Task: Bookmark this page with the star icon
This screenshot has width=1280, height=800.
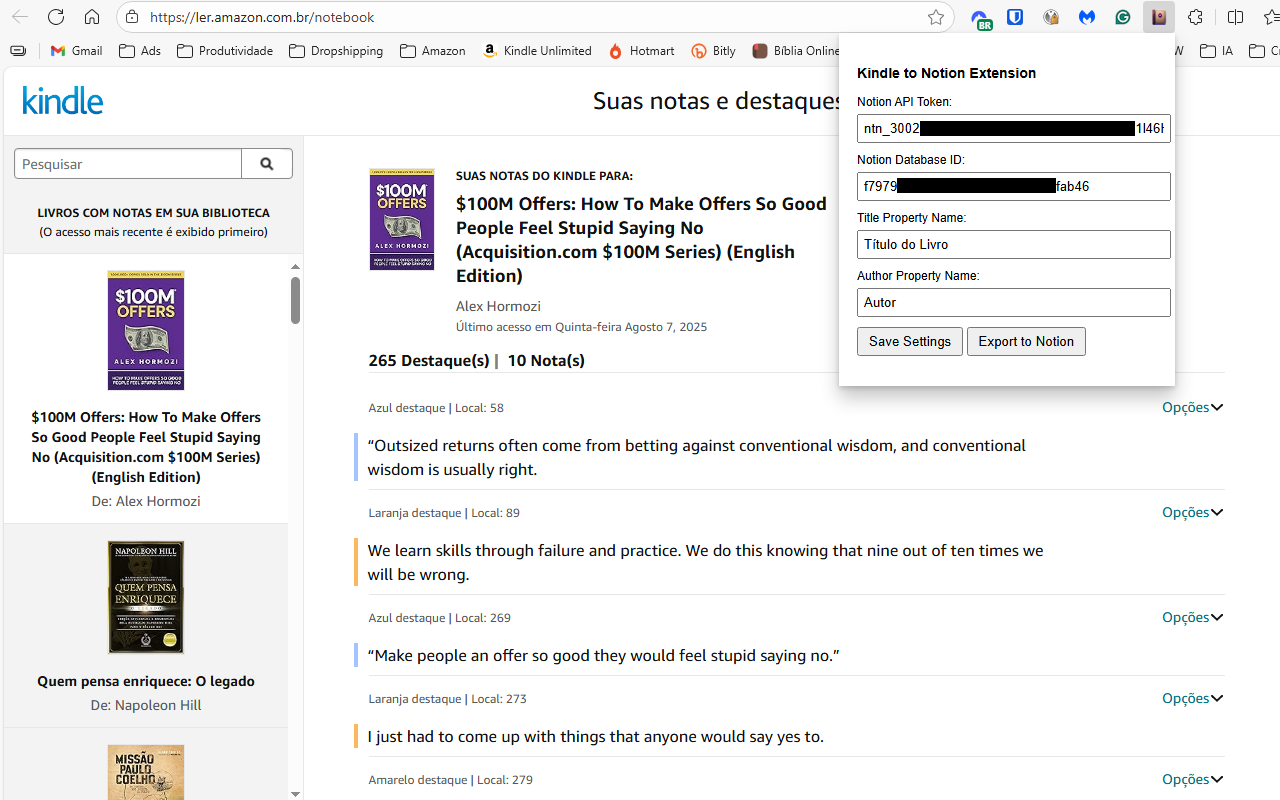Action: click(x=936, y=17)
